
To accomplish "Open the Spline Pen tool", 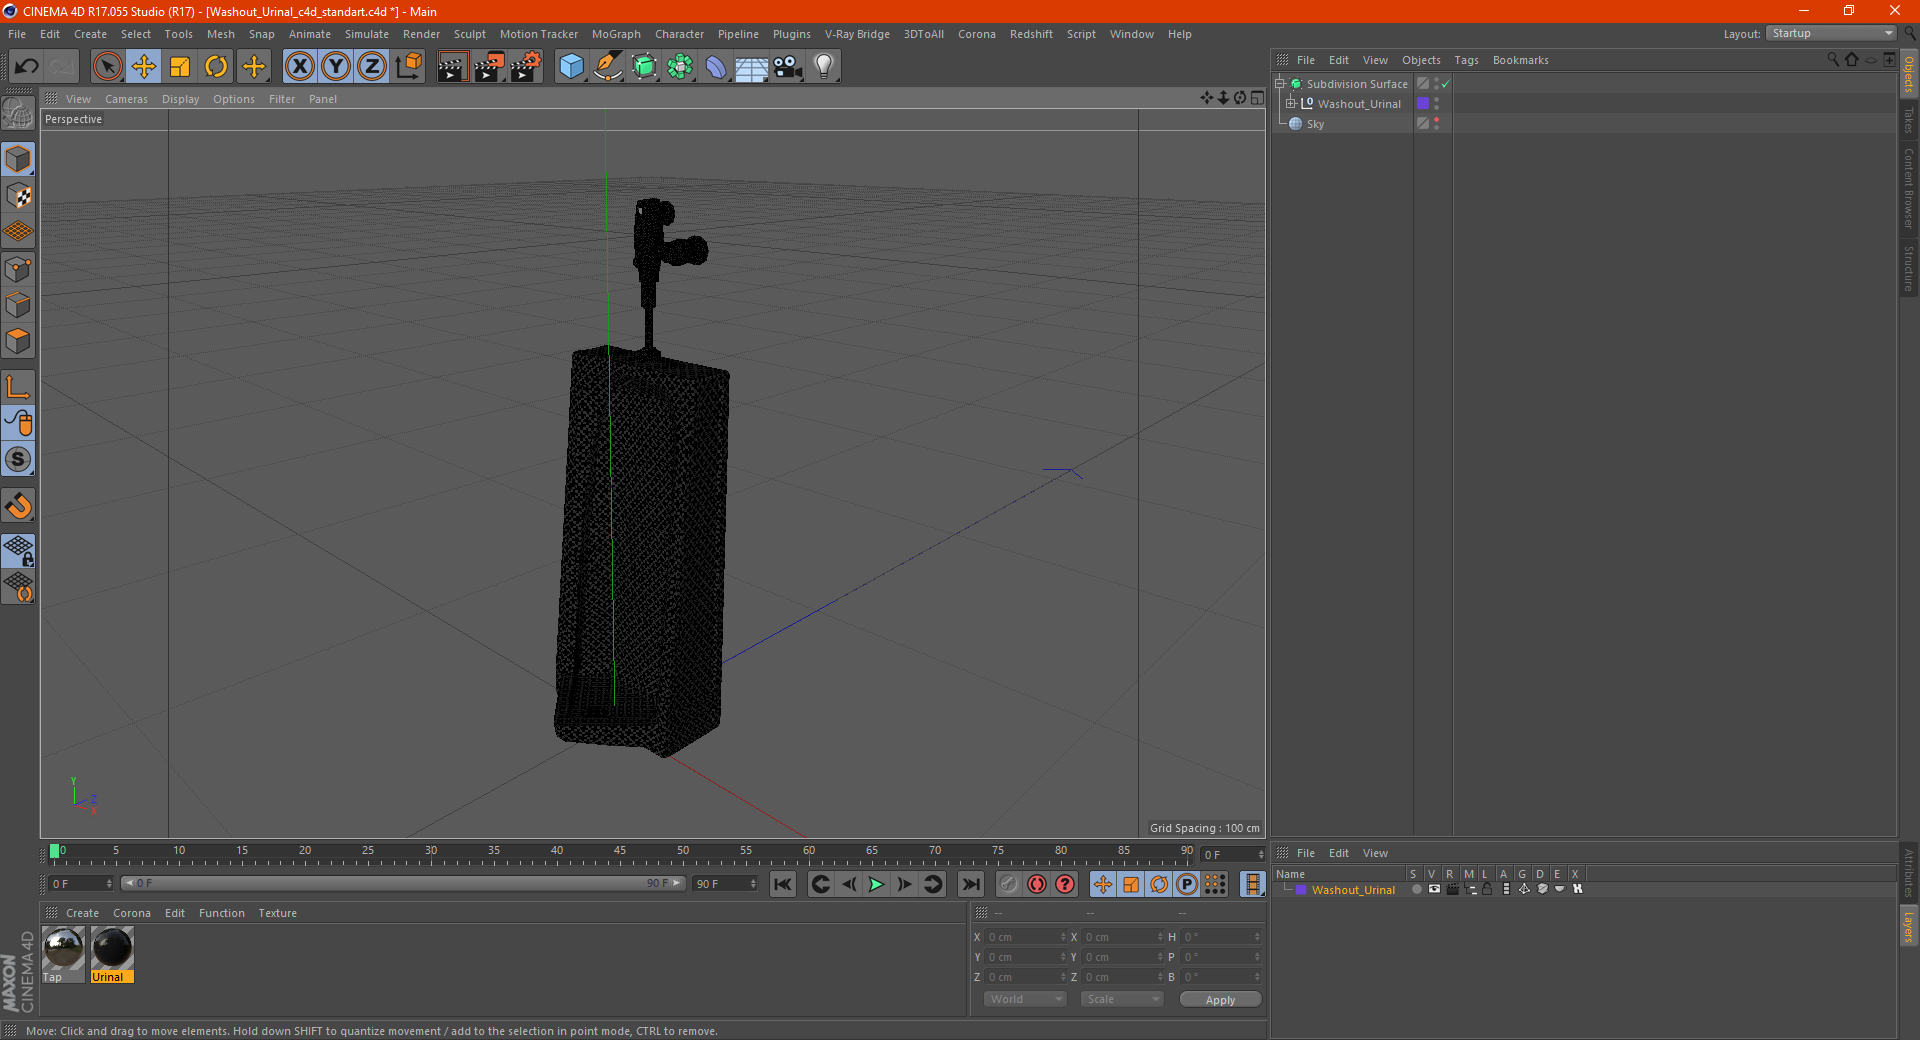I will point(608,67).
